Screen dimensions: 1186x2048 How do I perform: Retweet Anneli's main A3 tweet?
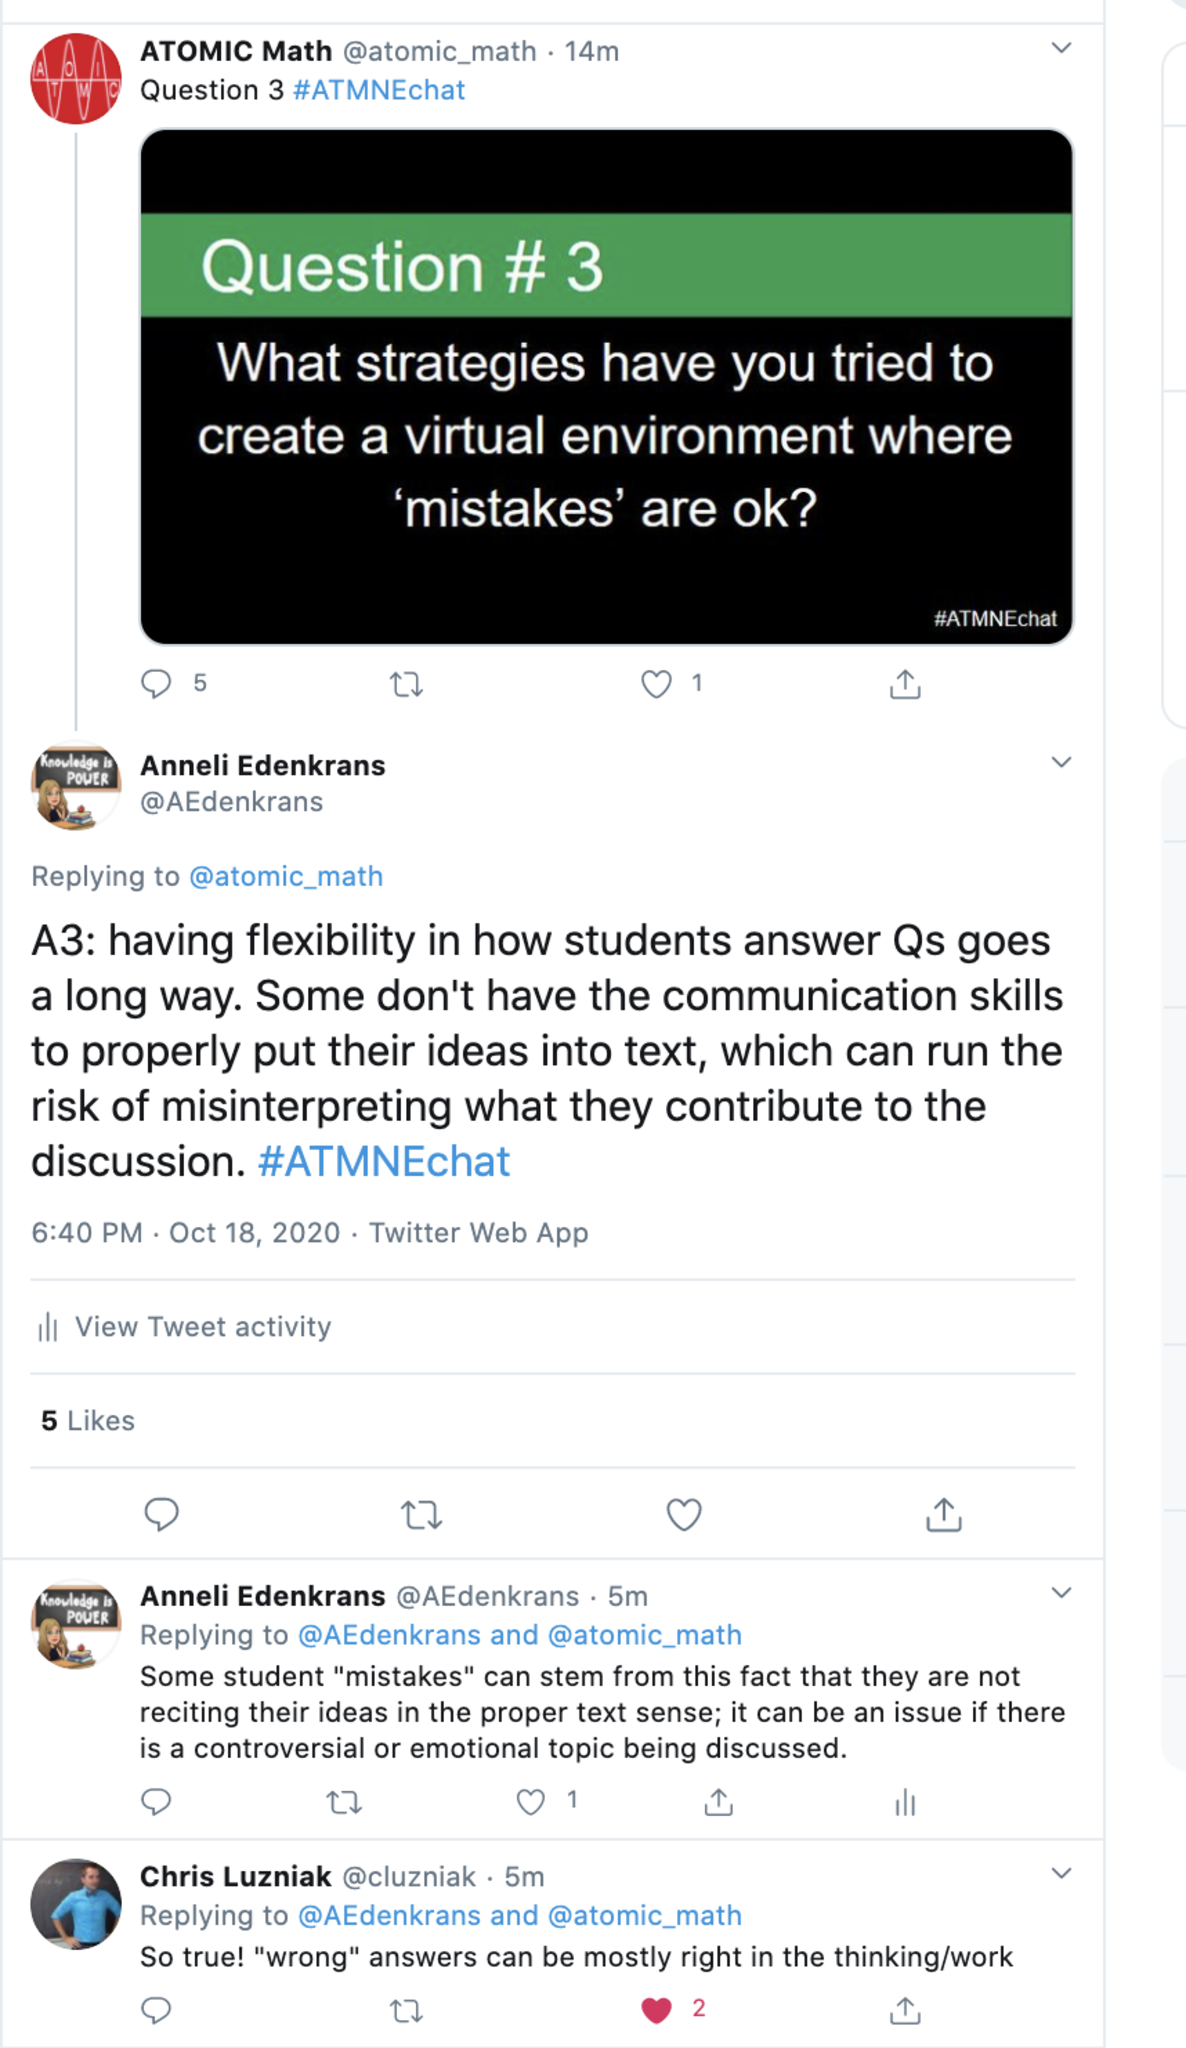point(422,1515)
